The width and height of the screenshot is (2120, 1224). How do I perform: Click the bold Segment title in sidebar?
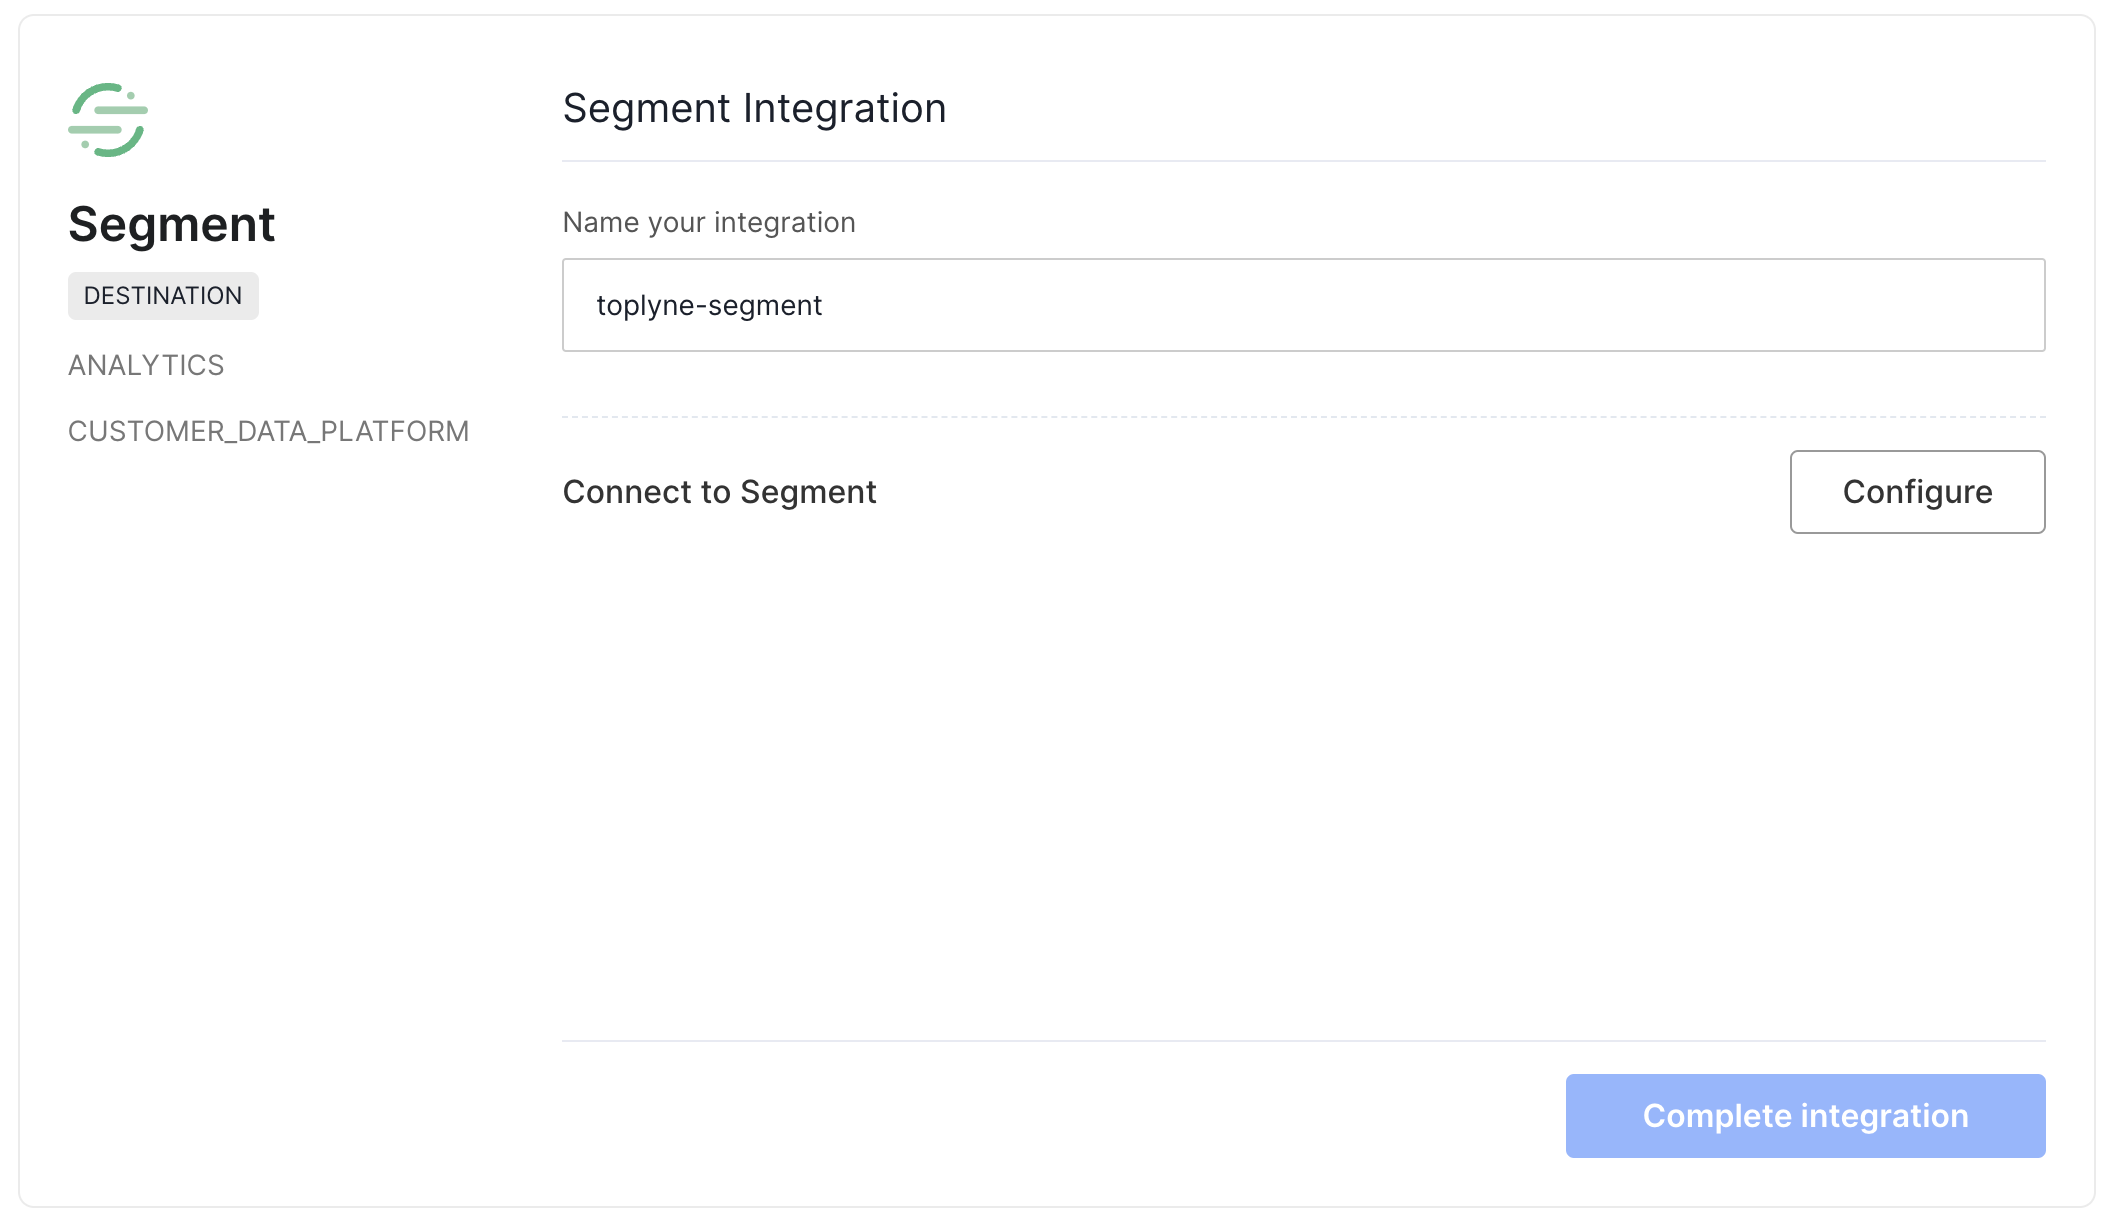[x=171, y=224]
